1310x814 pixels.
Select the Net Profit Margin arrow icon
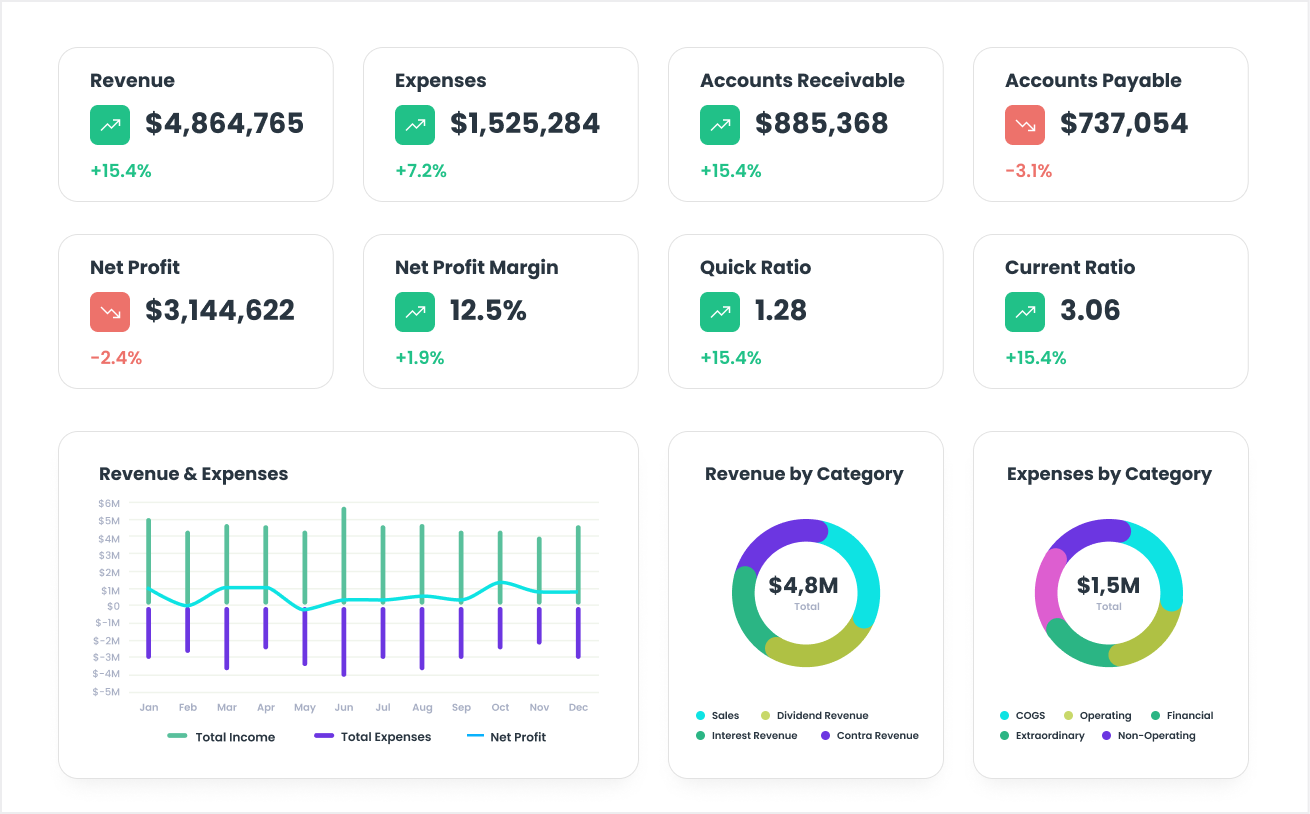click(414, 311)
